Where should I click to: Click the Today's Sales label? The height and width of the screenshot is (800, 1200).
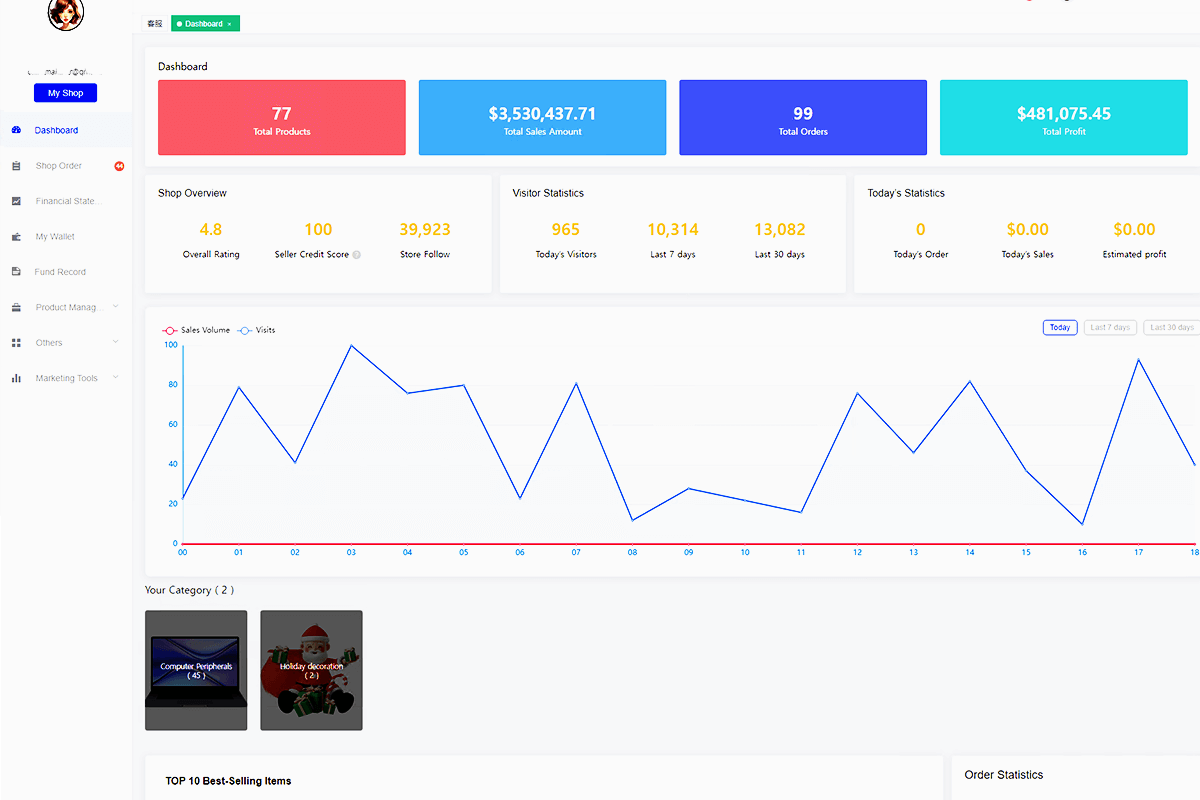click(1028, 255)
